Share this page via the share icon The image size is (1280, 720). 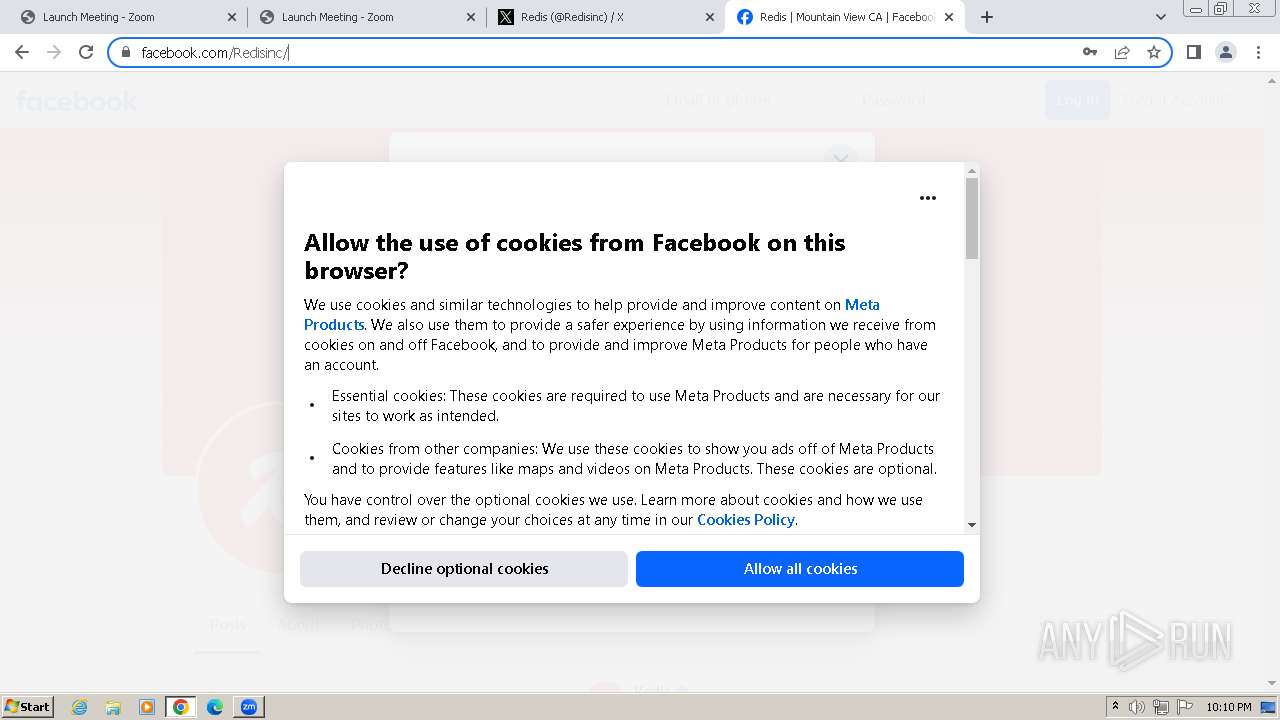1122,52
